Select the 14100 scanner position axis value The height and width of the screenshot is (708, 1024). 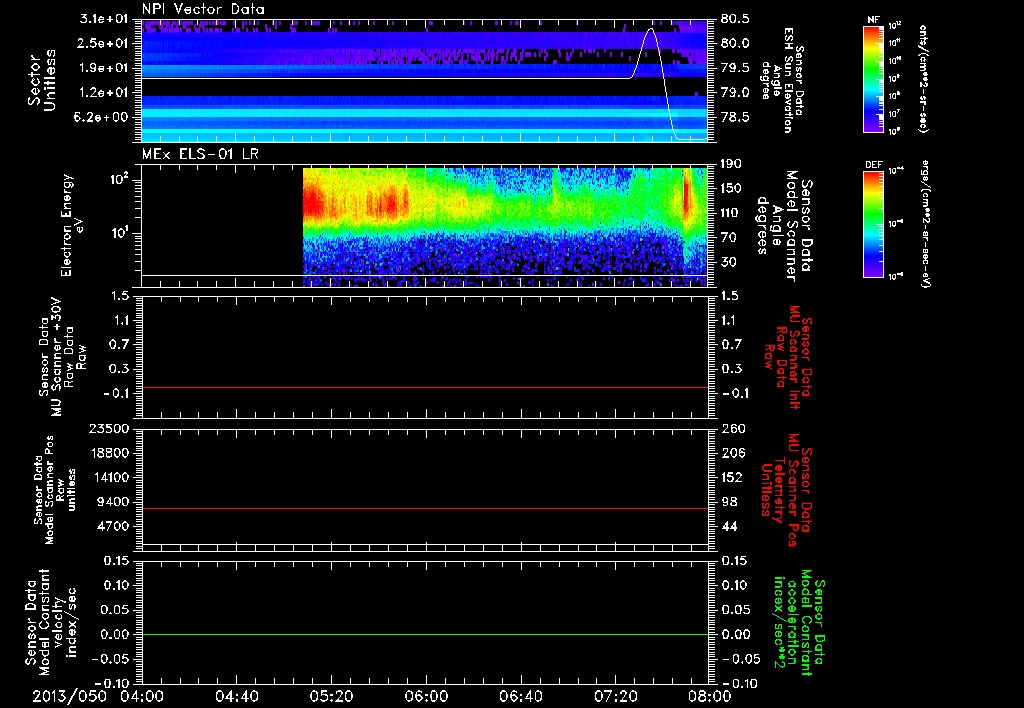(x=109, y=477)
